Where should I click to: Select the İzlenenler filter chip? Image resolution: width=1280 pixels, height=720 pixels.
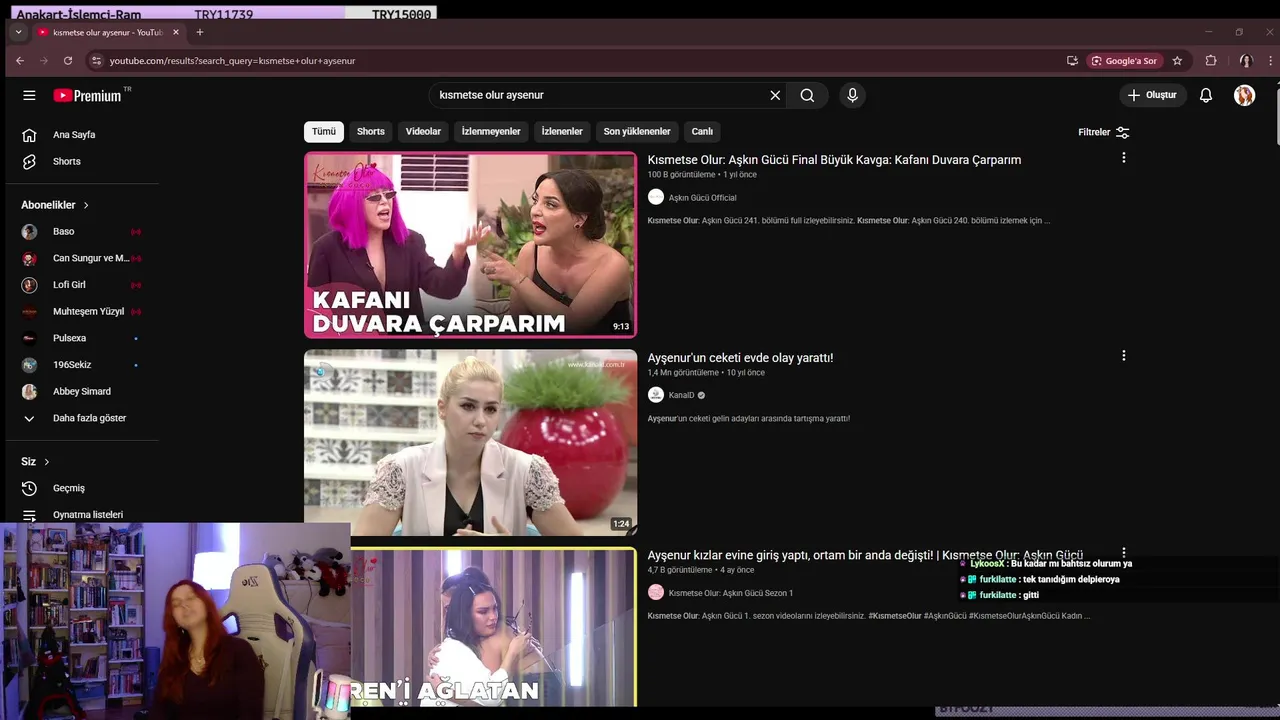pos(562,131)
